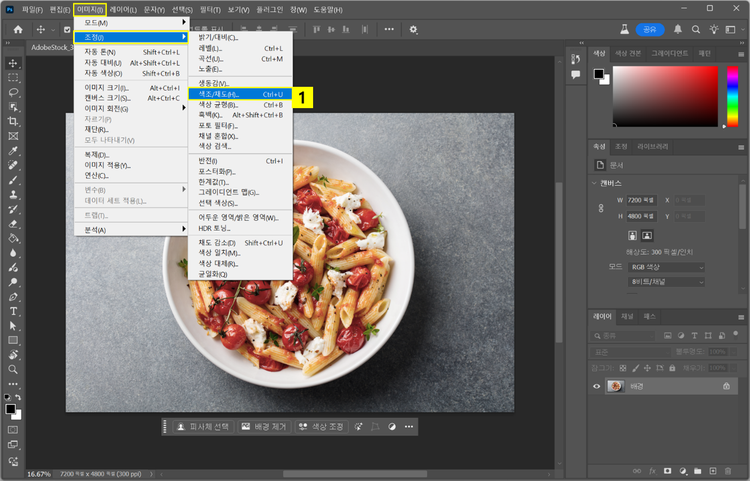Select the Path Selection arrow tool
Image resolution: width=750 pixels, height=481 pixels.
(13, 326)
